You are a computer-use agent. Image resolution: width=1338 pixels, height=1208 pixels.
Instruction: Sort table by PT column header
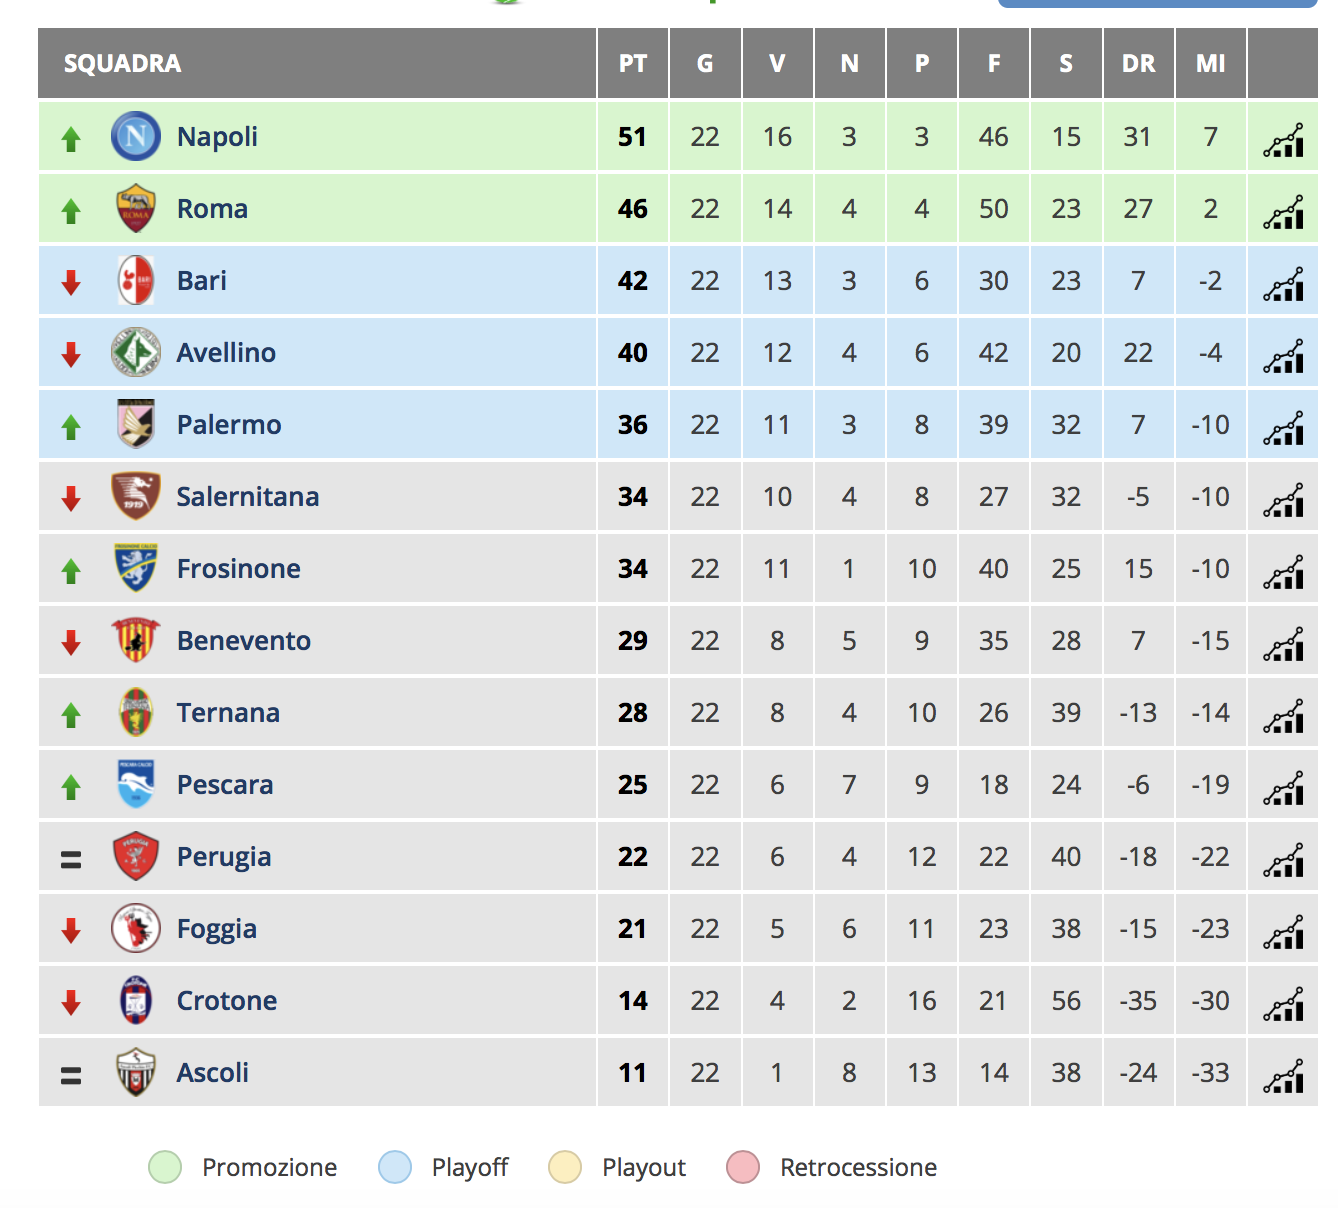(632, 64)
